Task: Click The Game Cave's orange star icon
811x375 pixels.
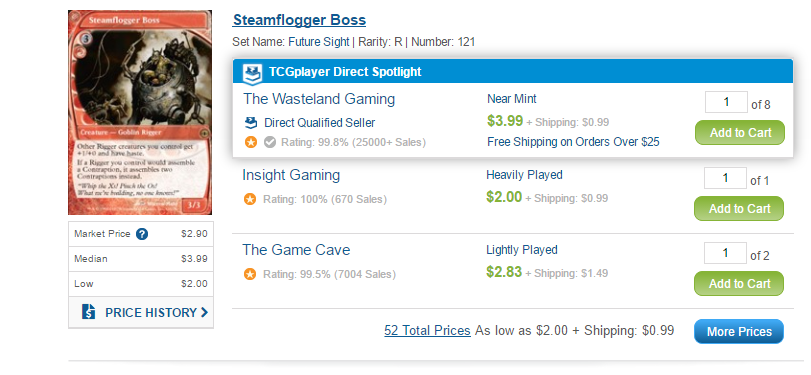Action: [250, 274]
